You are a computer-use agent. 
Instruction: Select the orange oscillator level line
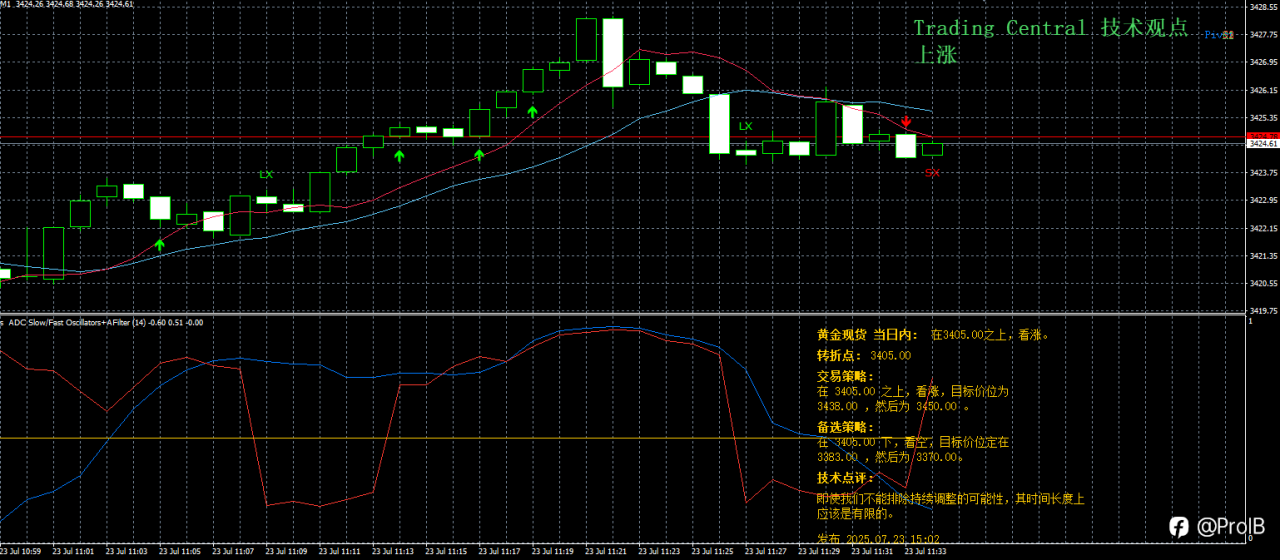[622, 438]
